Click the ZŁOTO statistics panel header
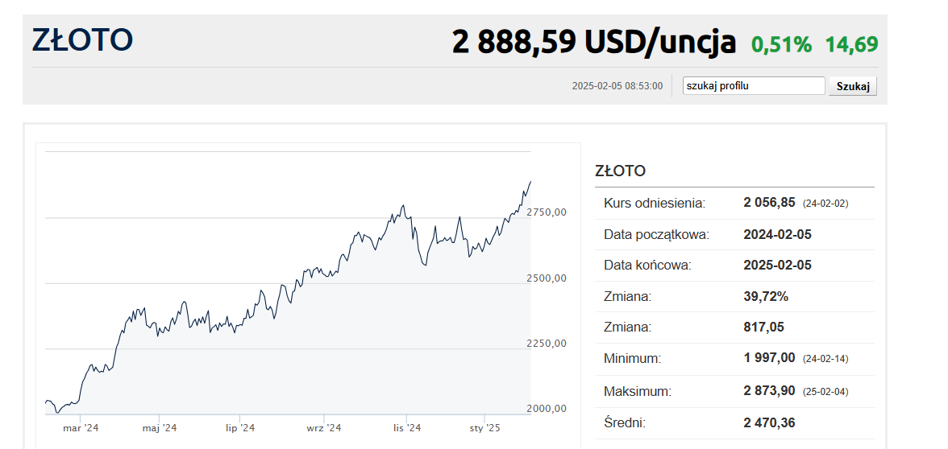Screen dimensions: 948x449 tap(620, 171)
